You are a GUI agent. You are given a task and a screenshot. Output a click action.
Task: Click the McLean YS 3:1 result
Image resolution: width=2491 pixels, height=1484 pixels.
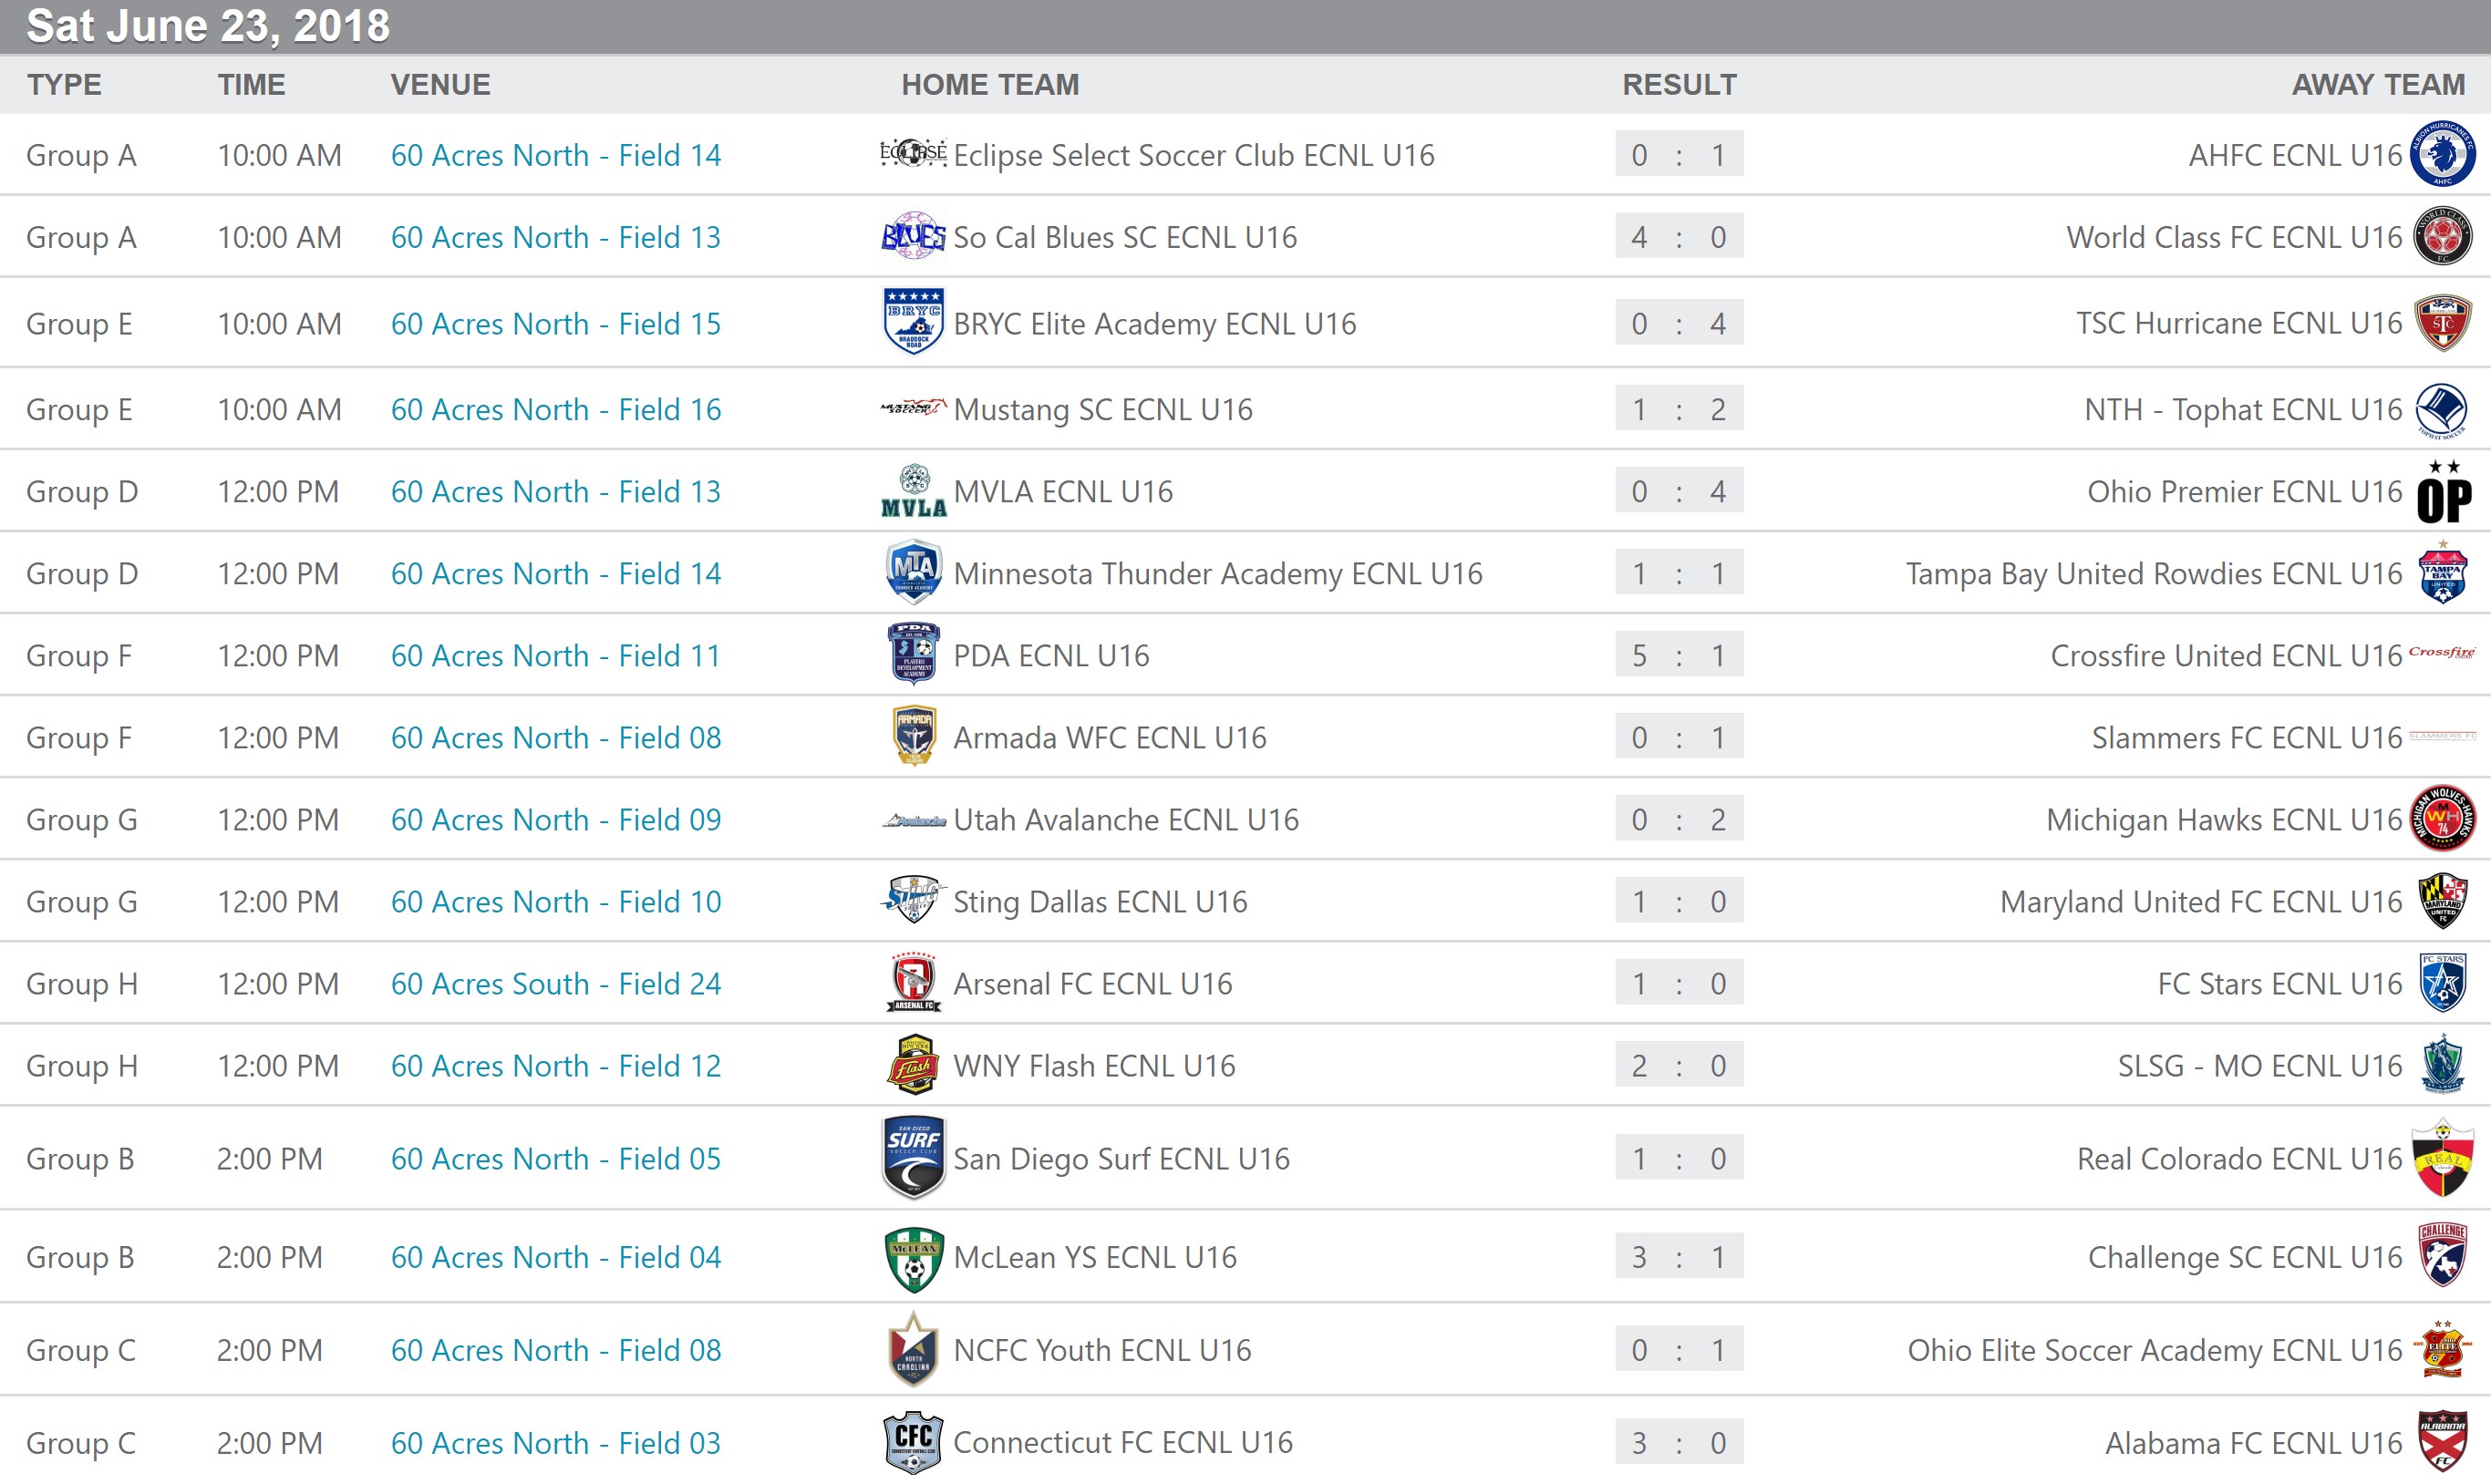[x=1679, y=1257]
